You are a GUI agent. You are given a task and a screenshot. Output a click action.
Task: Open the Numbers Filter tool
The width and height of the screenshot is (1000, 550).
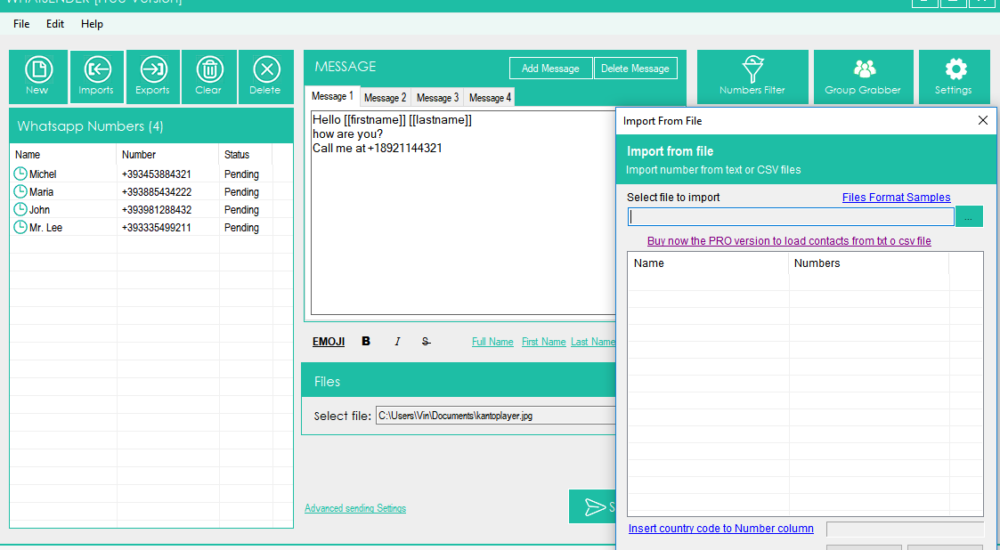(753, 77)
